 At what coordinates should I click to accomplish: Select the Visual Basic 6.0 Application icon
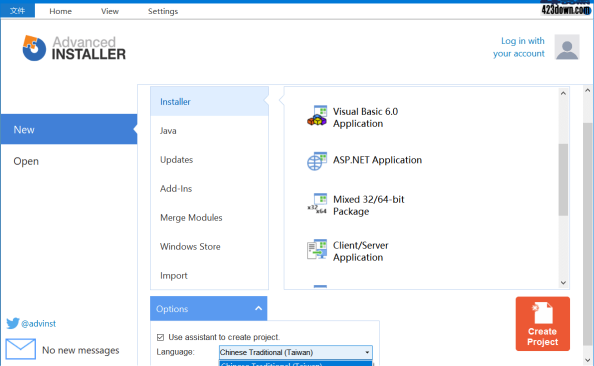pyautogui.click(x=317, y=116)
